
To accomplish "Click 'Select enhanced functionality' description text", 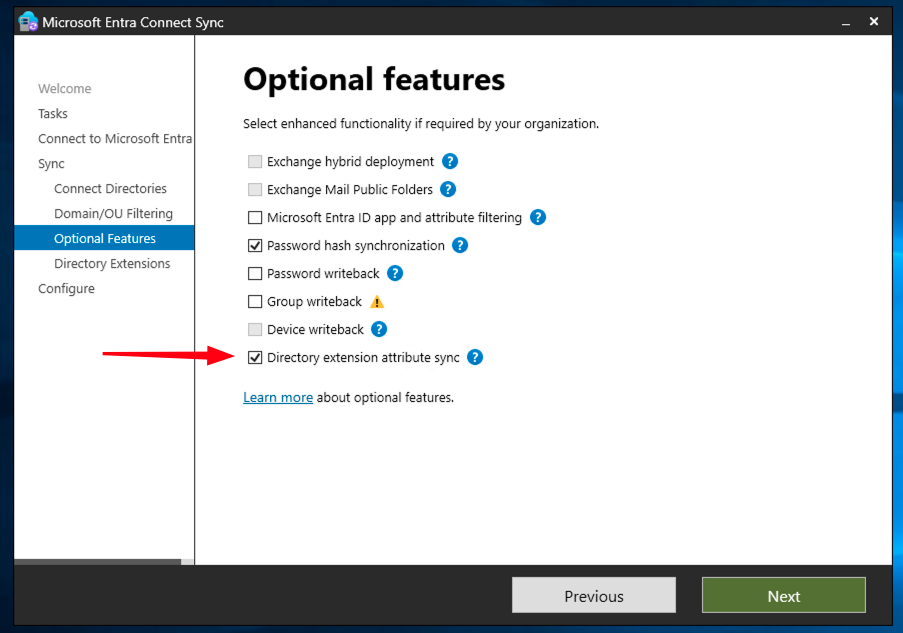I will [x=421, y=124].
